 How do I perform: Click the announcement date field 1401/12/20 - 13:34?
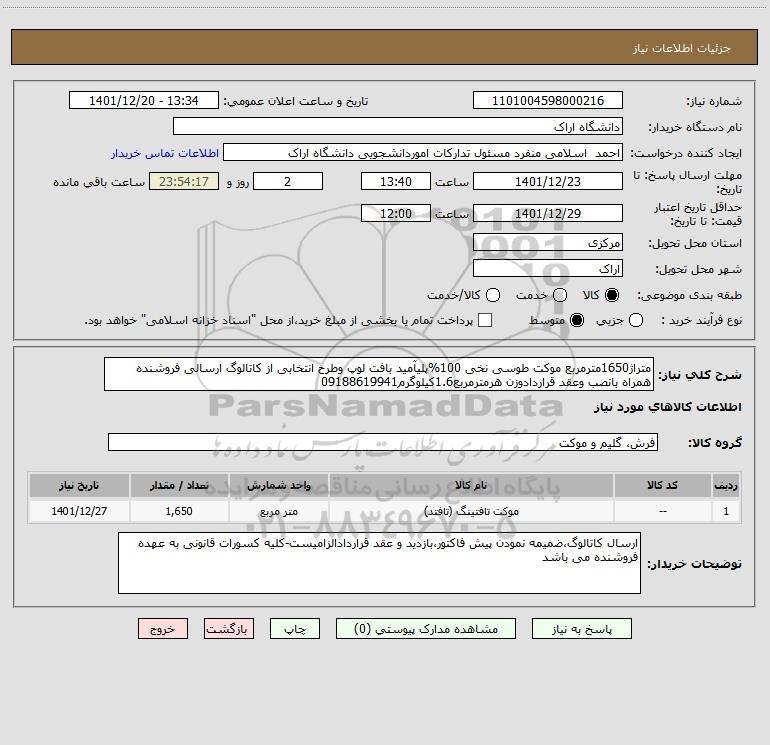(144, 100)
